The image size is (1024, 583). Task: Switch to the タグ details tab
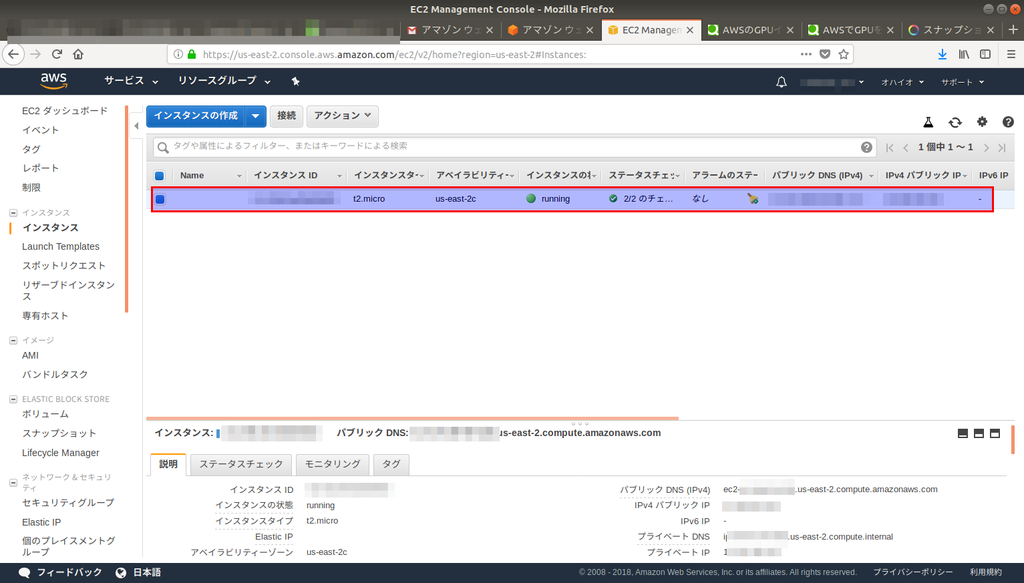pyautogui.click(x=391, y=464)
